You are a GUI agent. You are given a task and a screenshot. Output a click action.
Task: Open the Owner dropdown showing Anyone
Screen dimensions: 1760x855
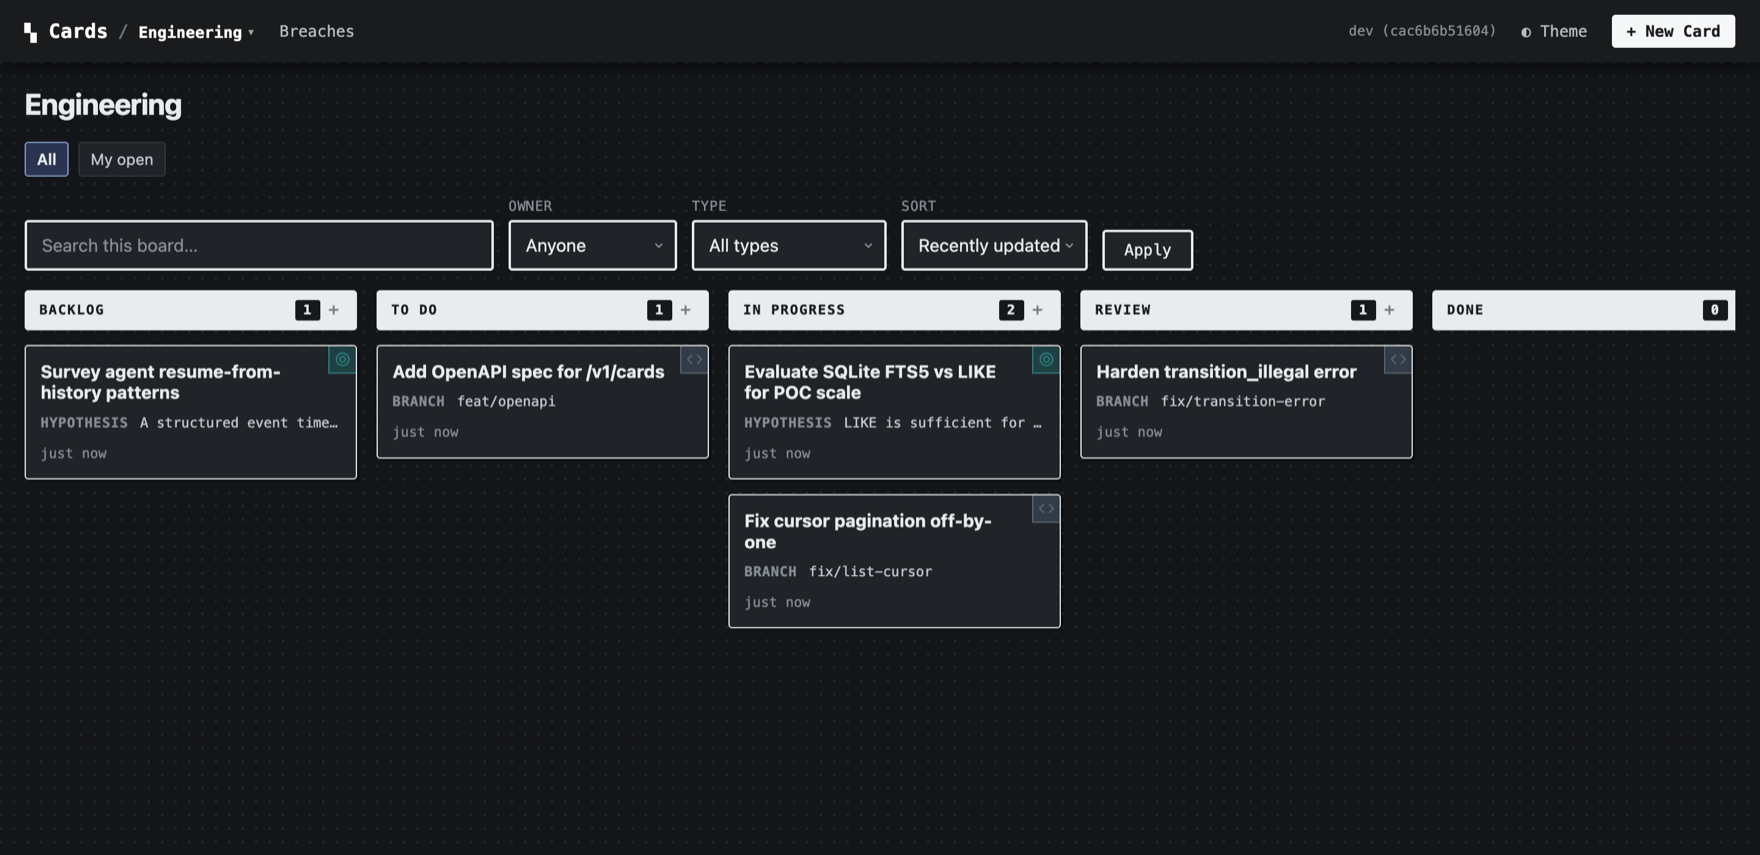tap(593, 245)
